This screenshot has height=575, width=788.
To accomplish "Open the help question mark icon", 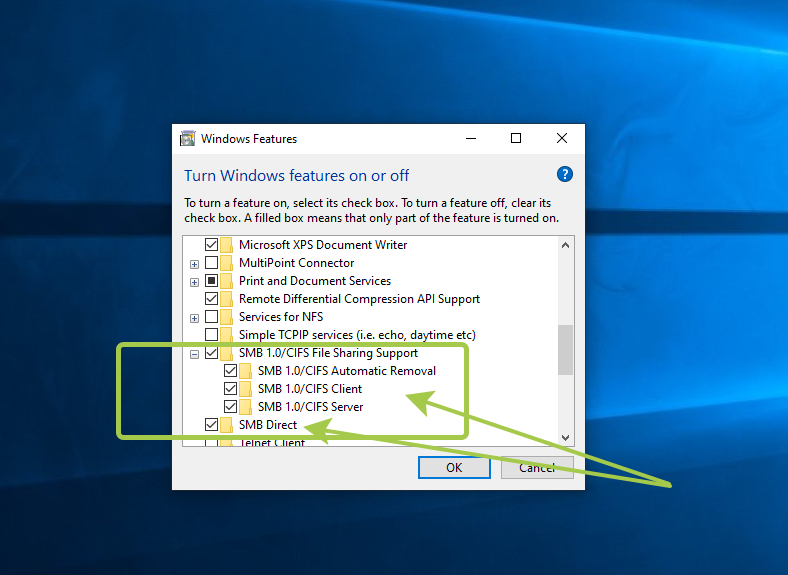I will click(564, 174).
